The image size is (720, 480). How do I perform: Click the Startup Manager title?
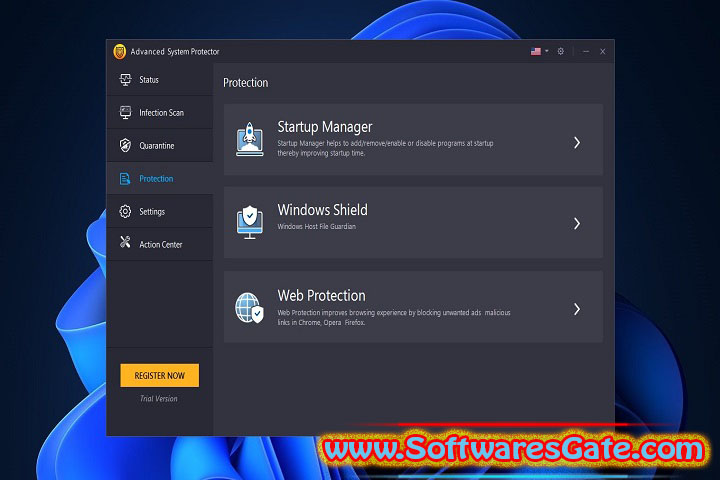(325, 127)
